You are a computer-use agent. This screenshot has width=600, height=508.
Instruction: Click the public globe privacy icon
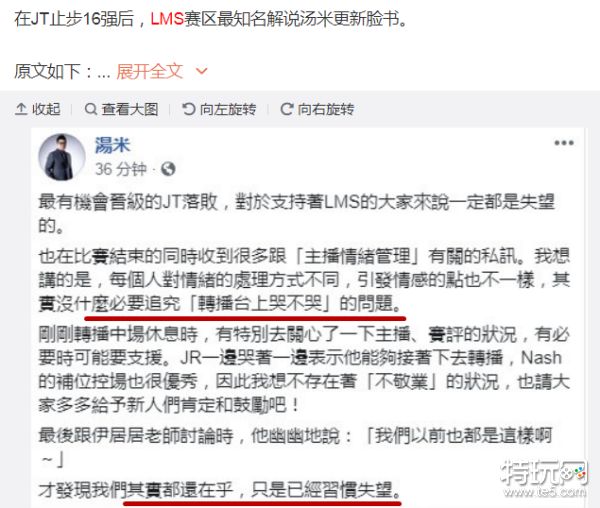click(168, 169)
